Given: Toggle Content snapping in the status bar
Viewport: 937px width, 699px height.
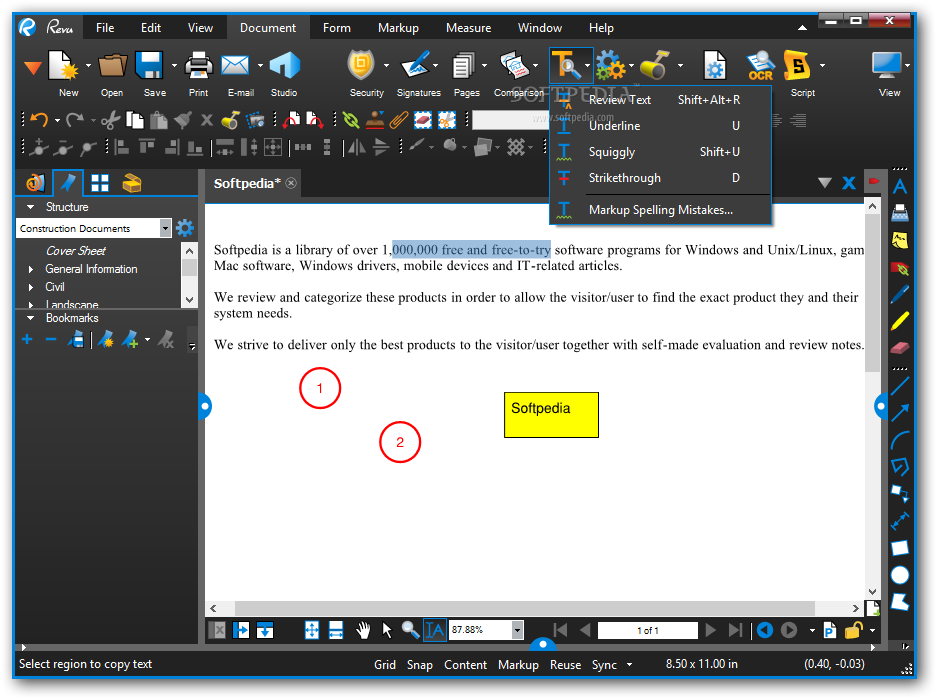Looking at the screenshot, I should point(466,664).
